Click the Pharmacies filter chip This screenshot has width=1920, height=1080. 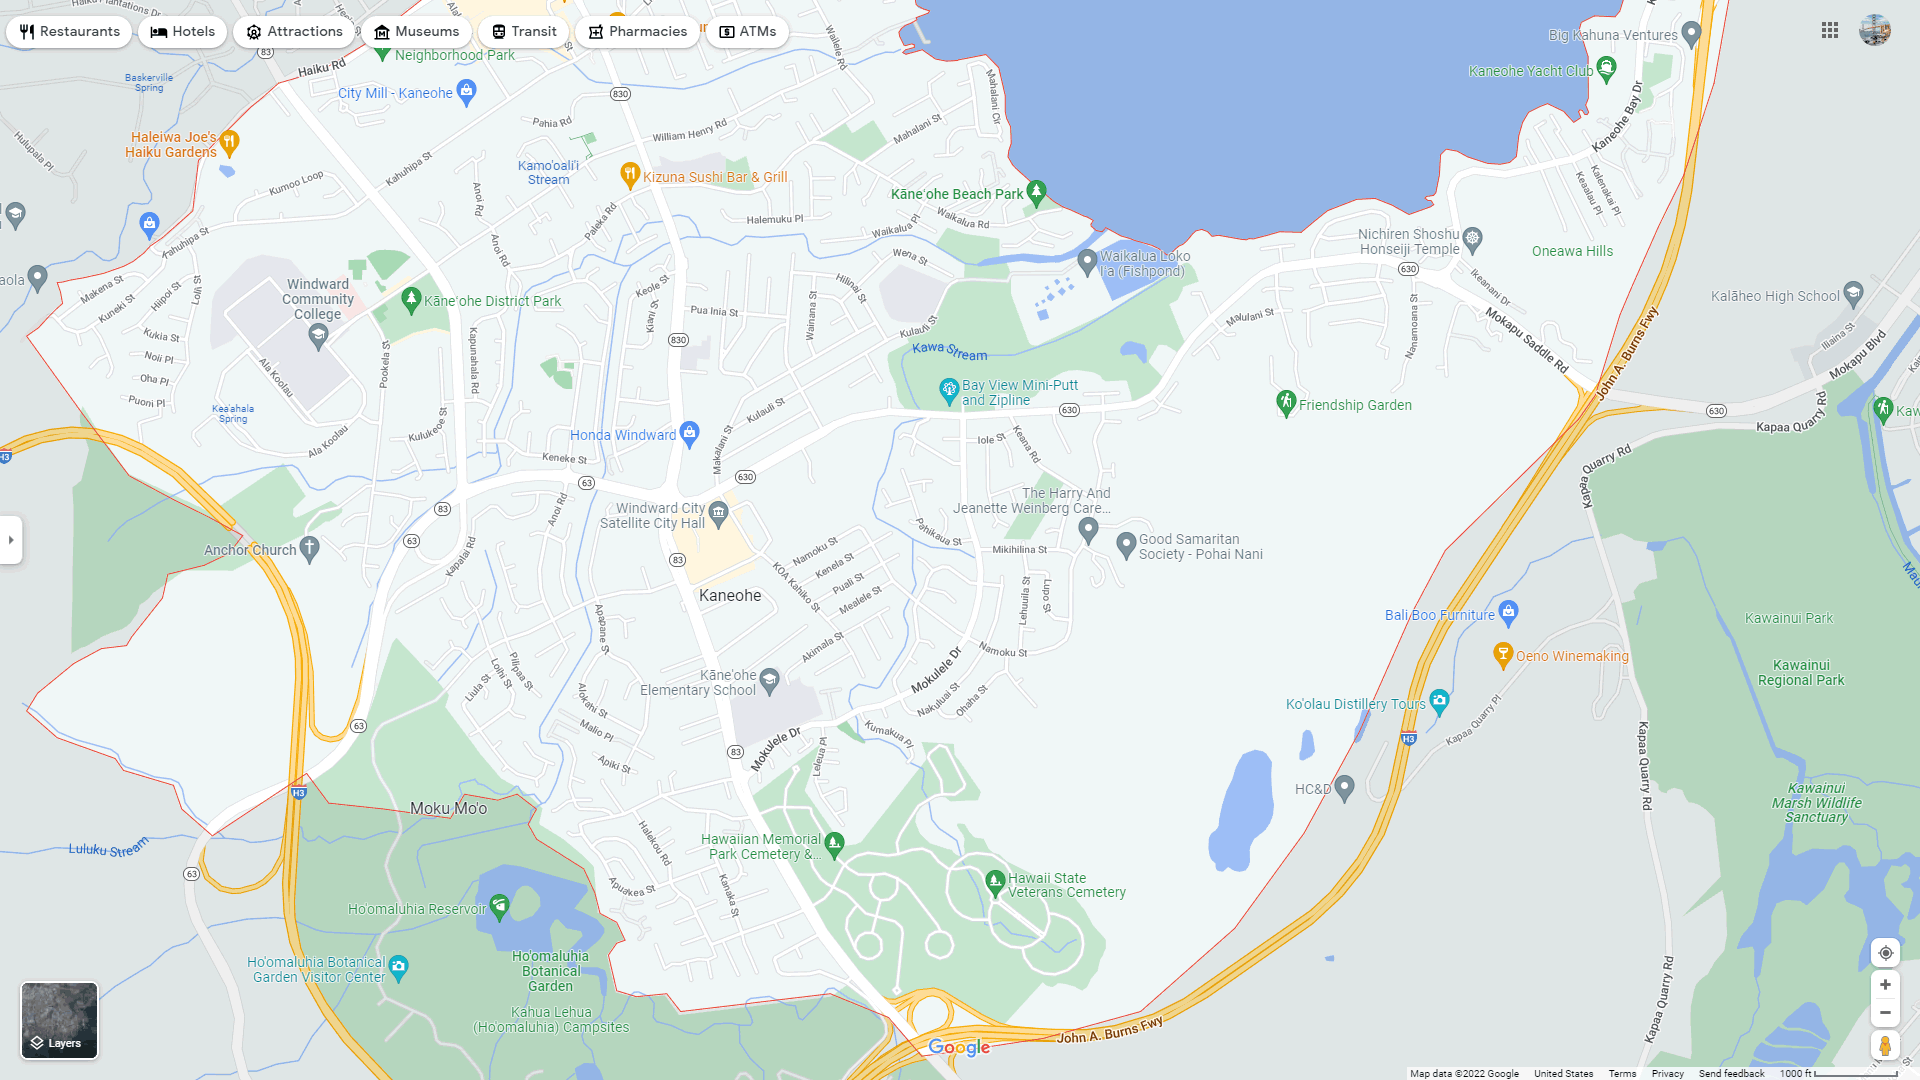tap(638, 32)
